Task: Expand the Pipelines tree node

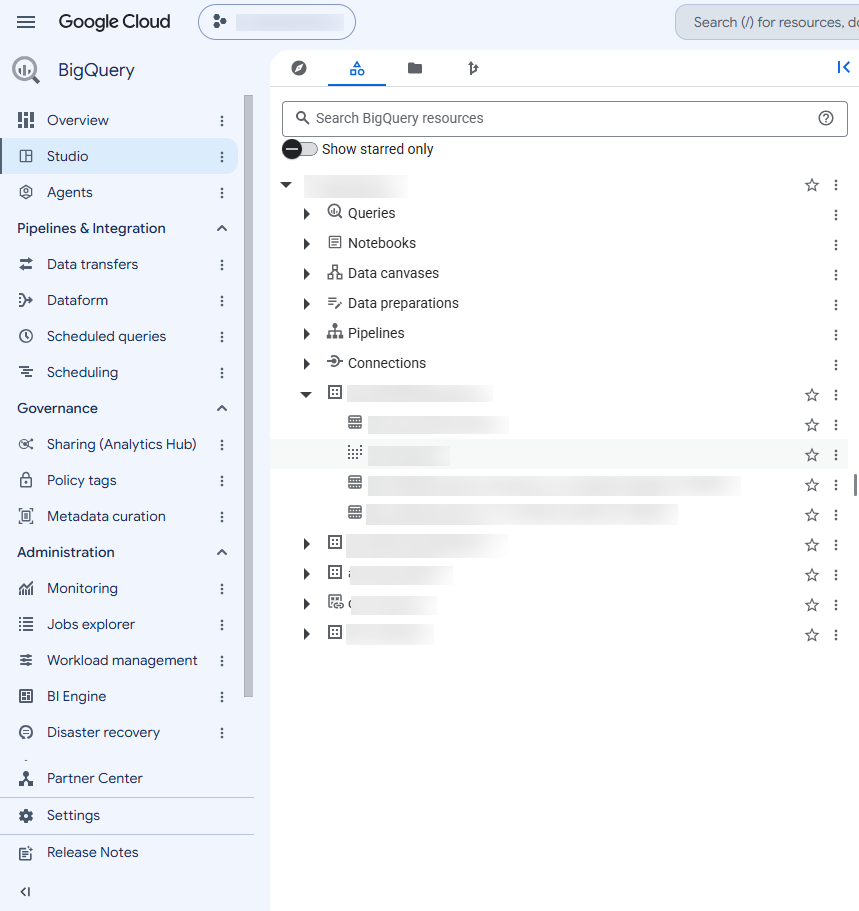Action: tap(307, 333)
